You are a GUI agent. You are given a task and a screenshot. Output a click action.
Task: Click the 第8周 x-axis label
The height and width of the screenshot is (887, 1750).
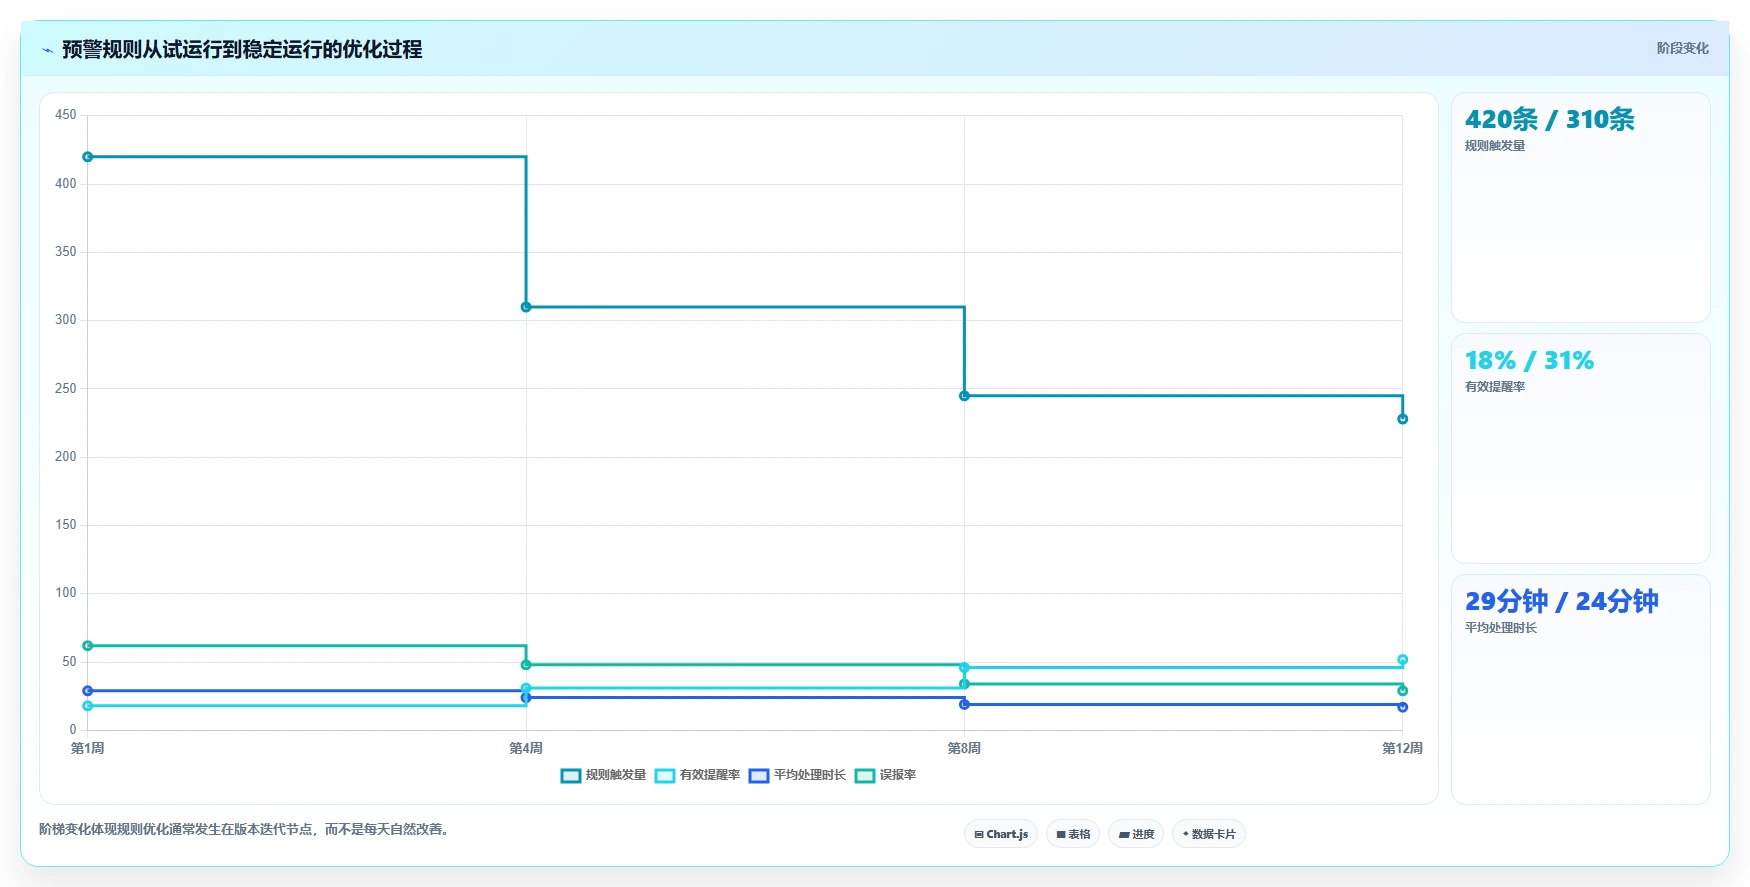pyautogui.click(x=964, y=748)
